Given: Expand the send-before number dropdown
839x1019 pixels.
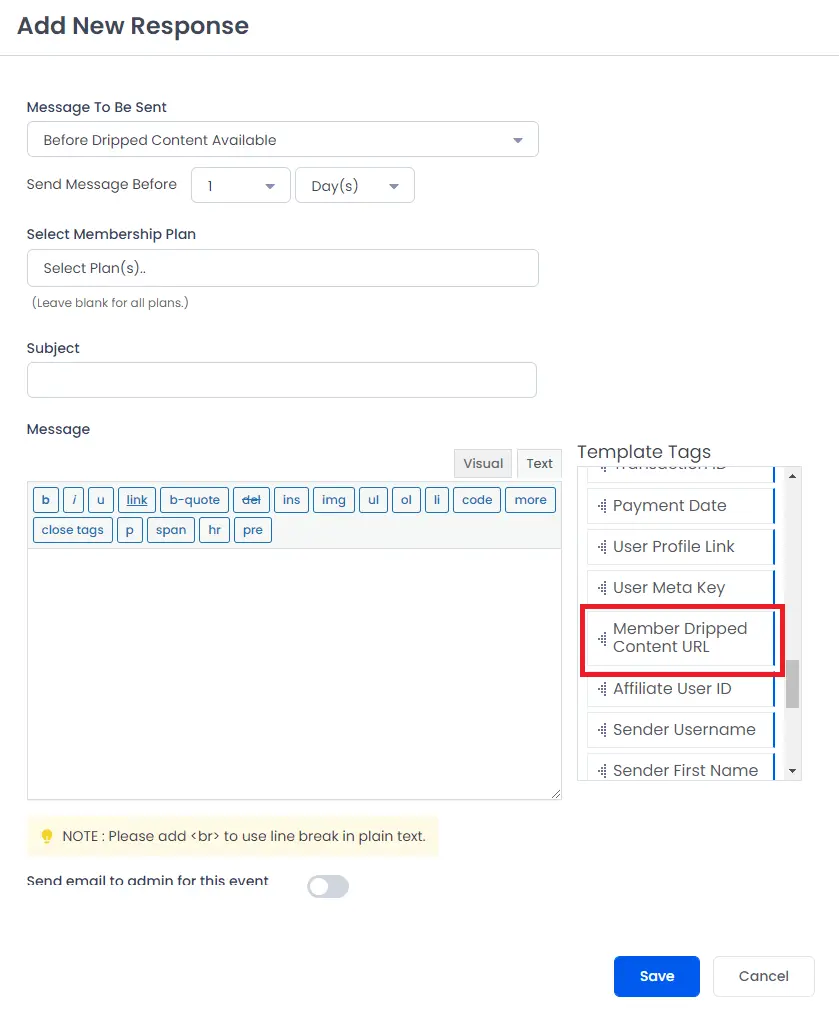Looking at the screenshot, I should click(240, 186).
